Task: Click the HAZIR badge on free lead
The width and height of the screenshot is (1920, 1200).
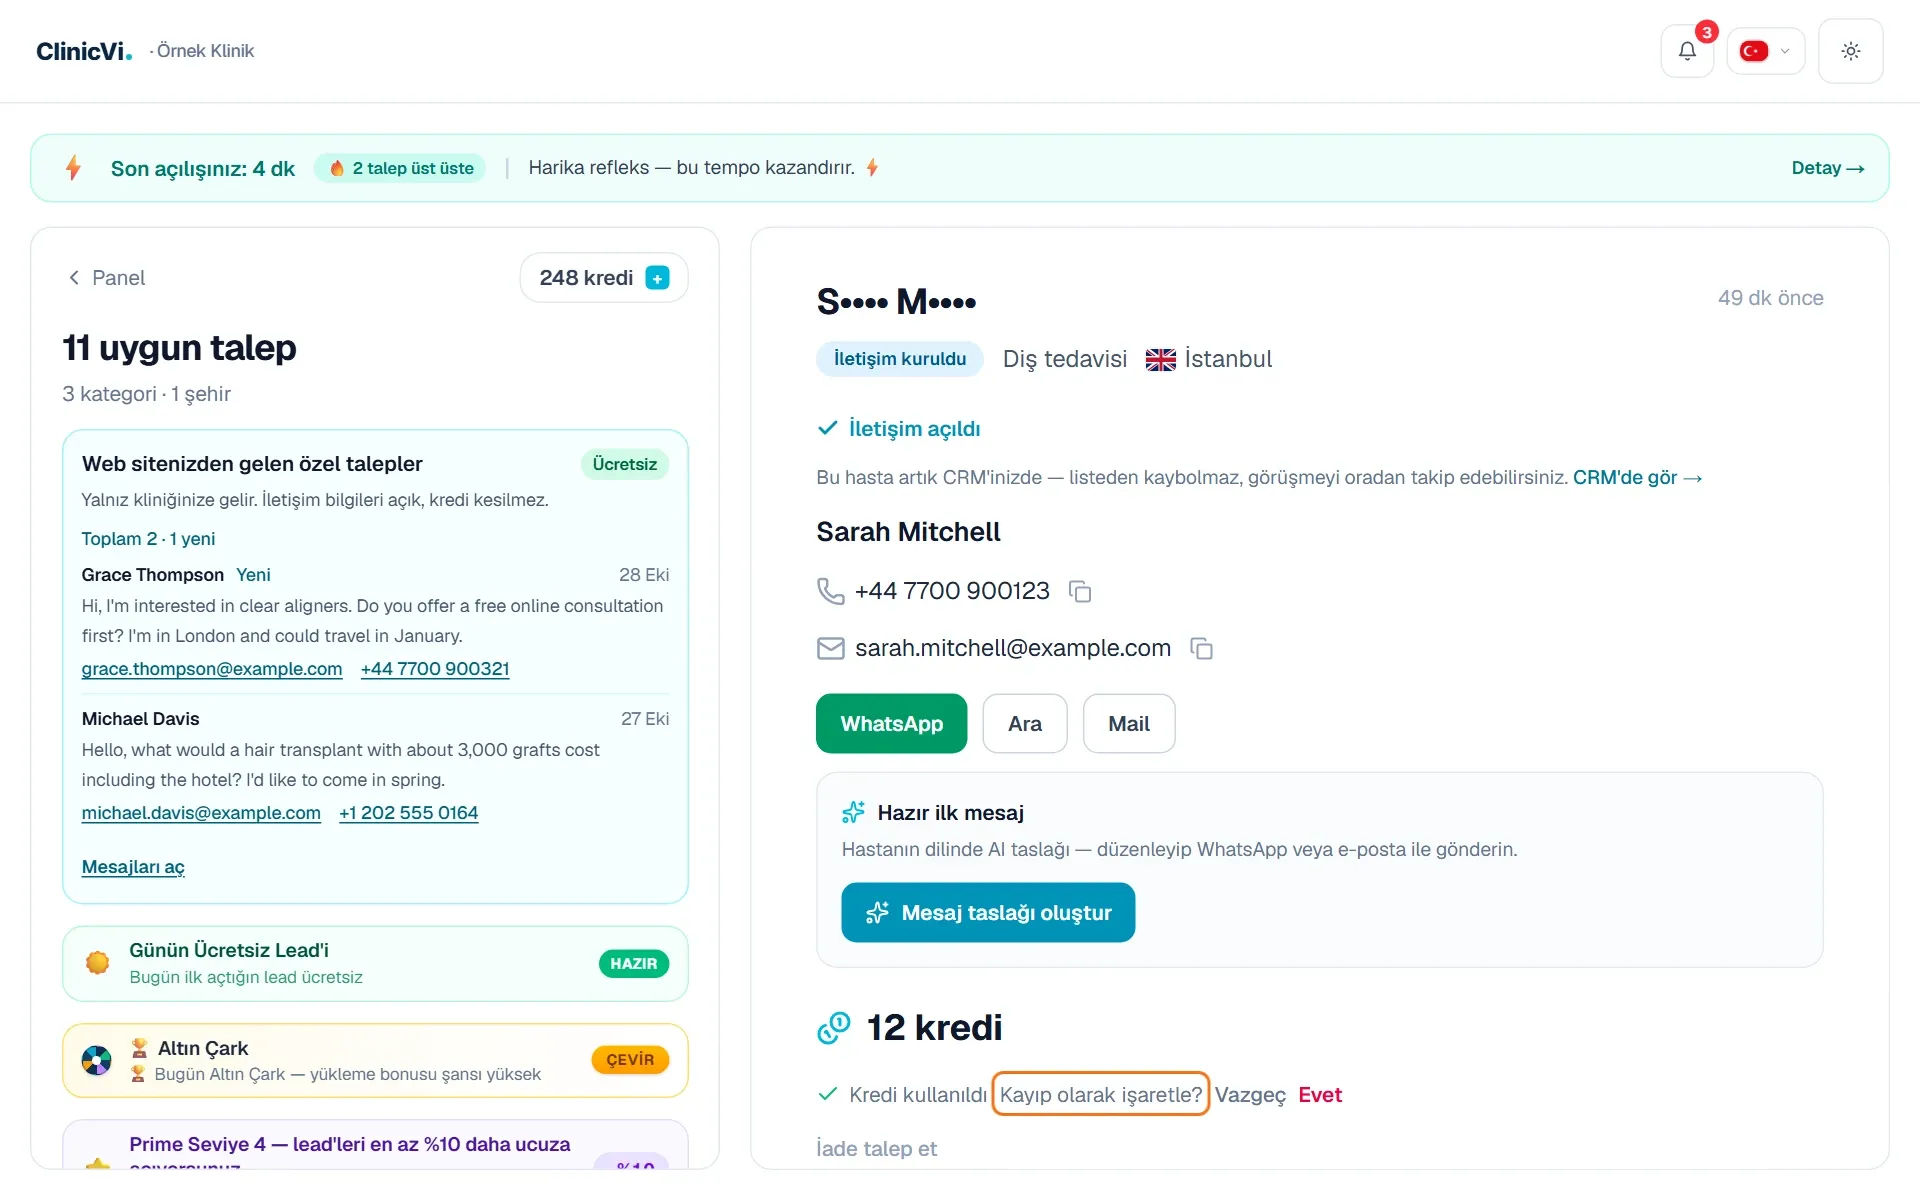Action: 634,964
